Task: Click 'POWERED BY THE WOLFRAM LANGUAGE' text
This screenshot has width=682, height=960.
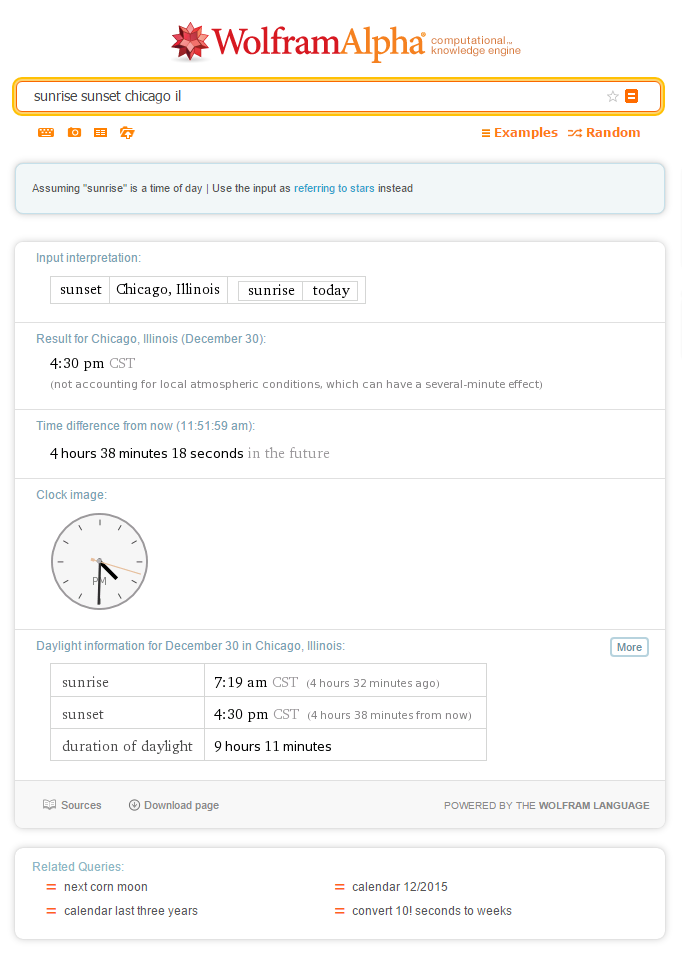Action: [x=547, y=806]
